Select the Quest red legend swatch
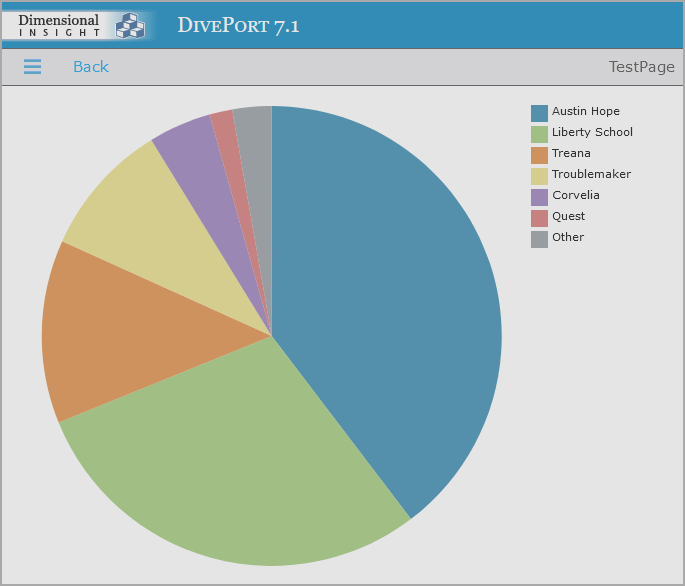 click(x=539, y=217)
